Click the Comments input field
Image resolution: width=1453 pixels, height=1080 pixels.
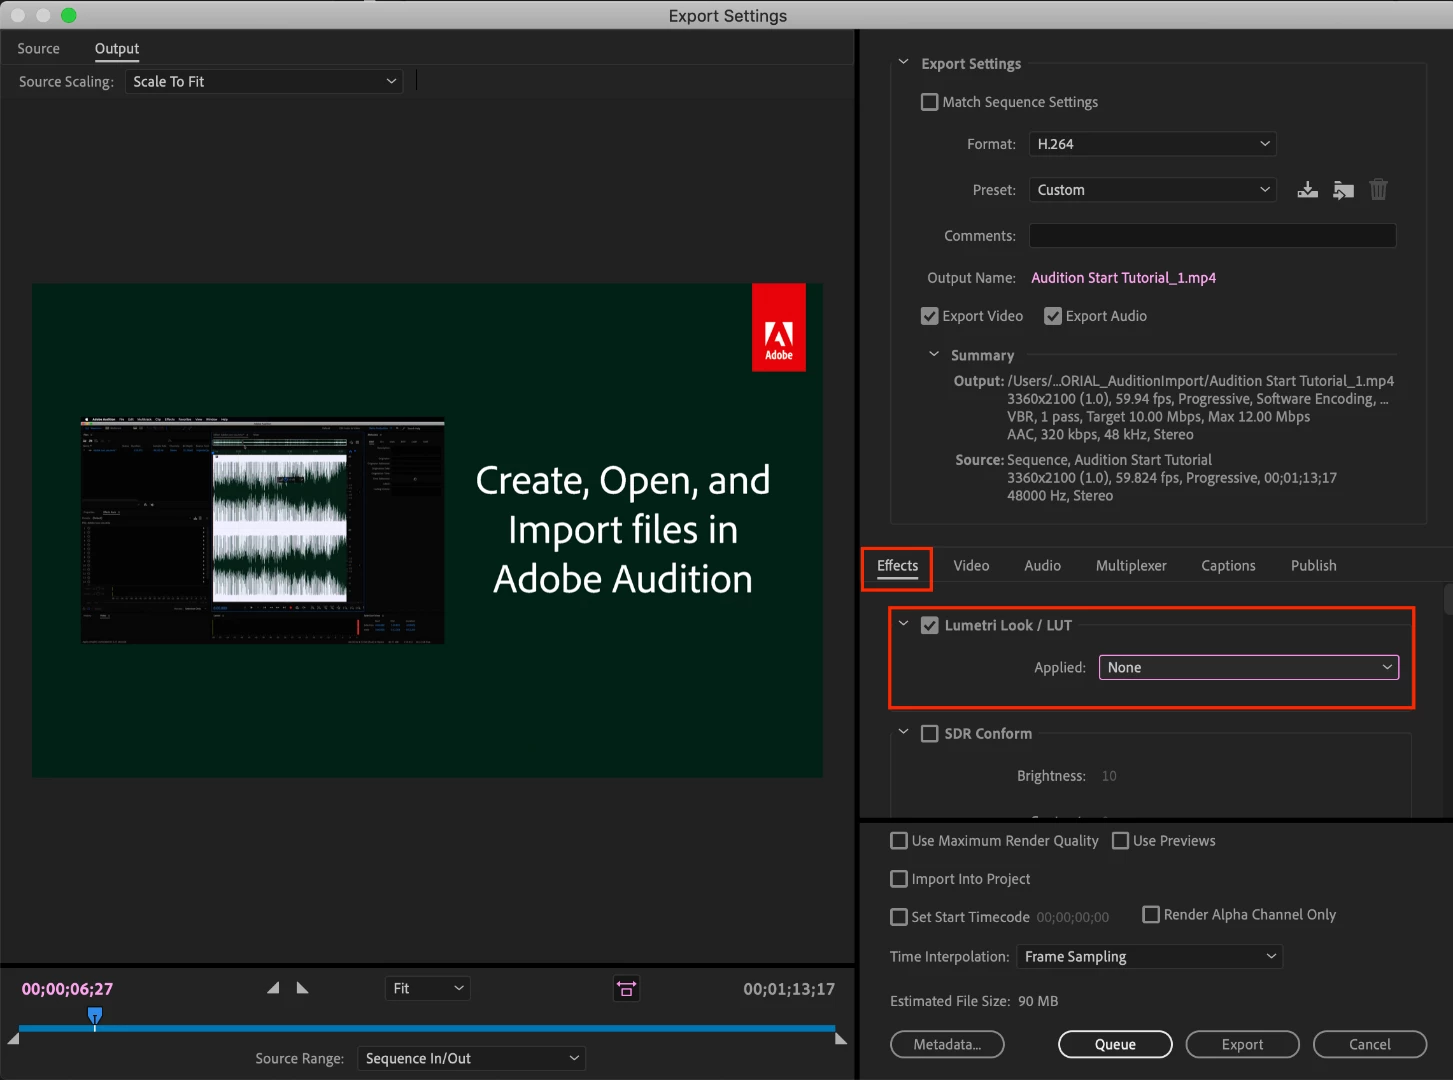tap(1212, 236)
